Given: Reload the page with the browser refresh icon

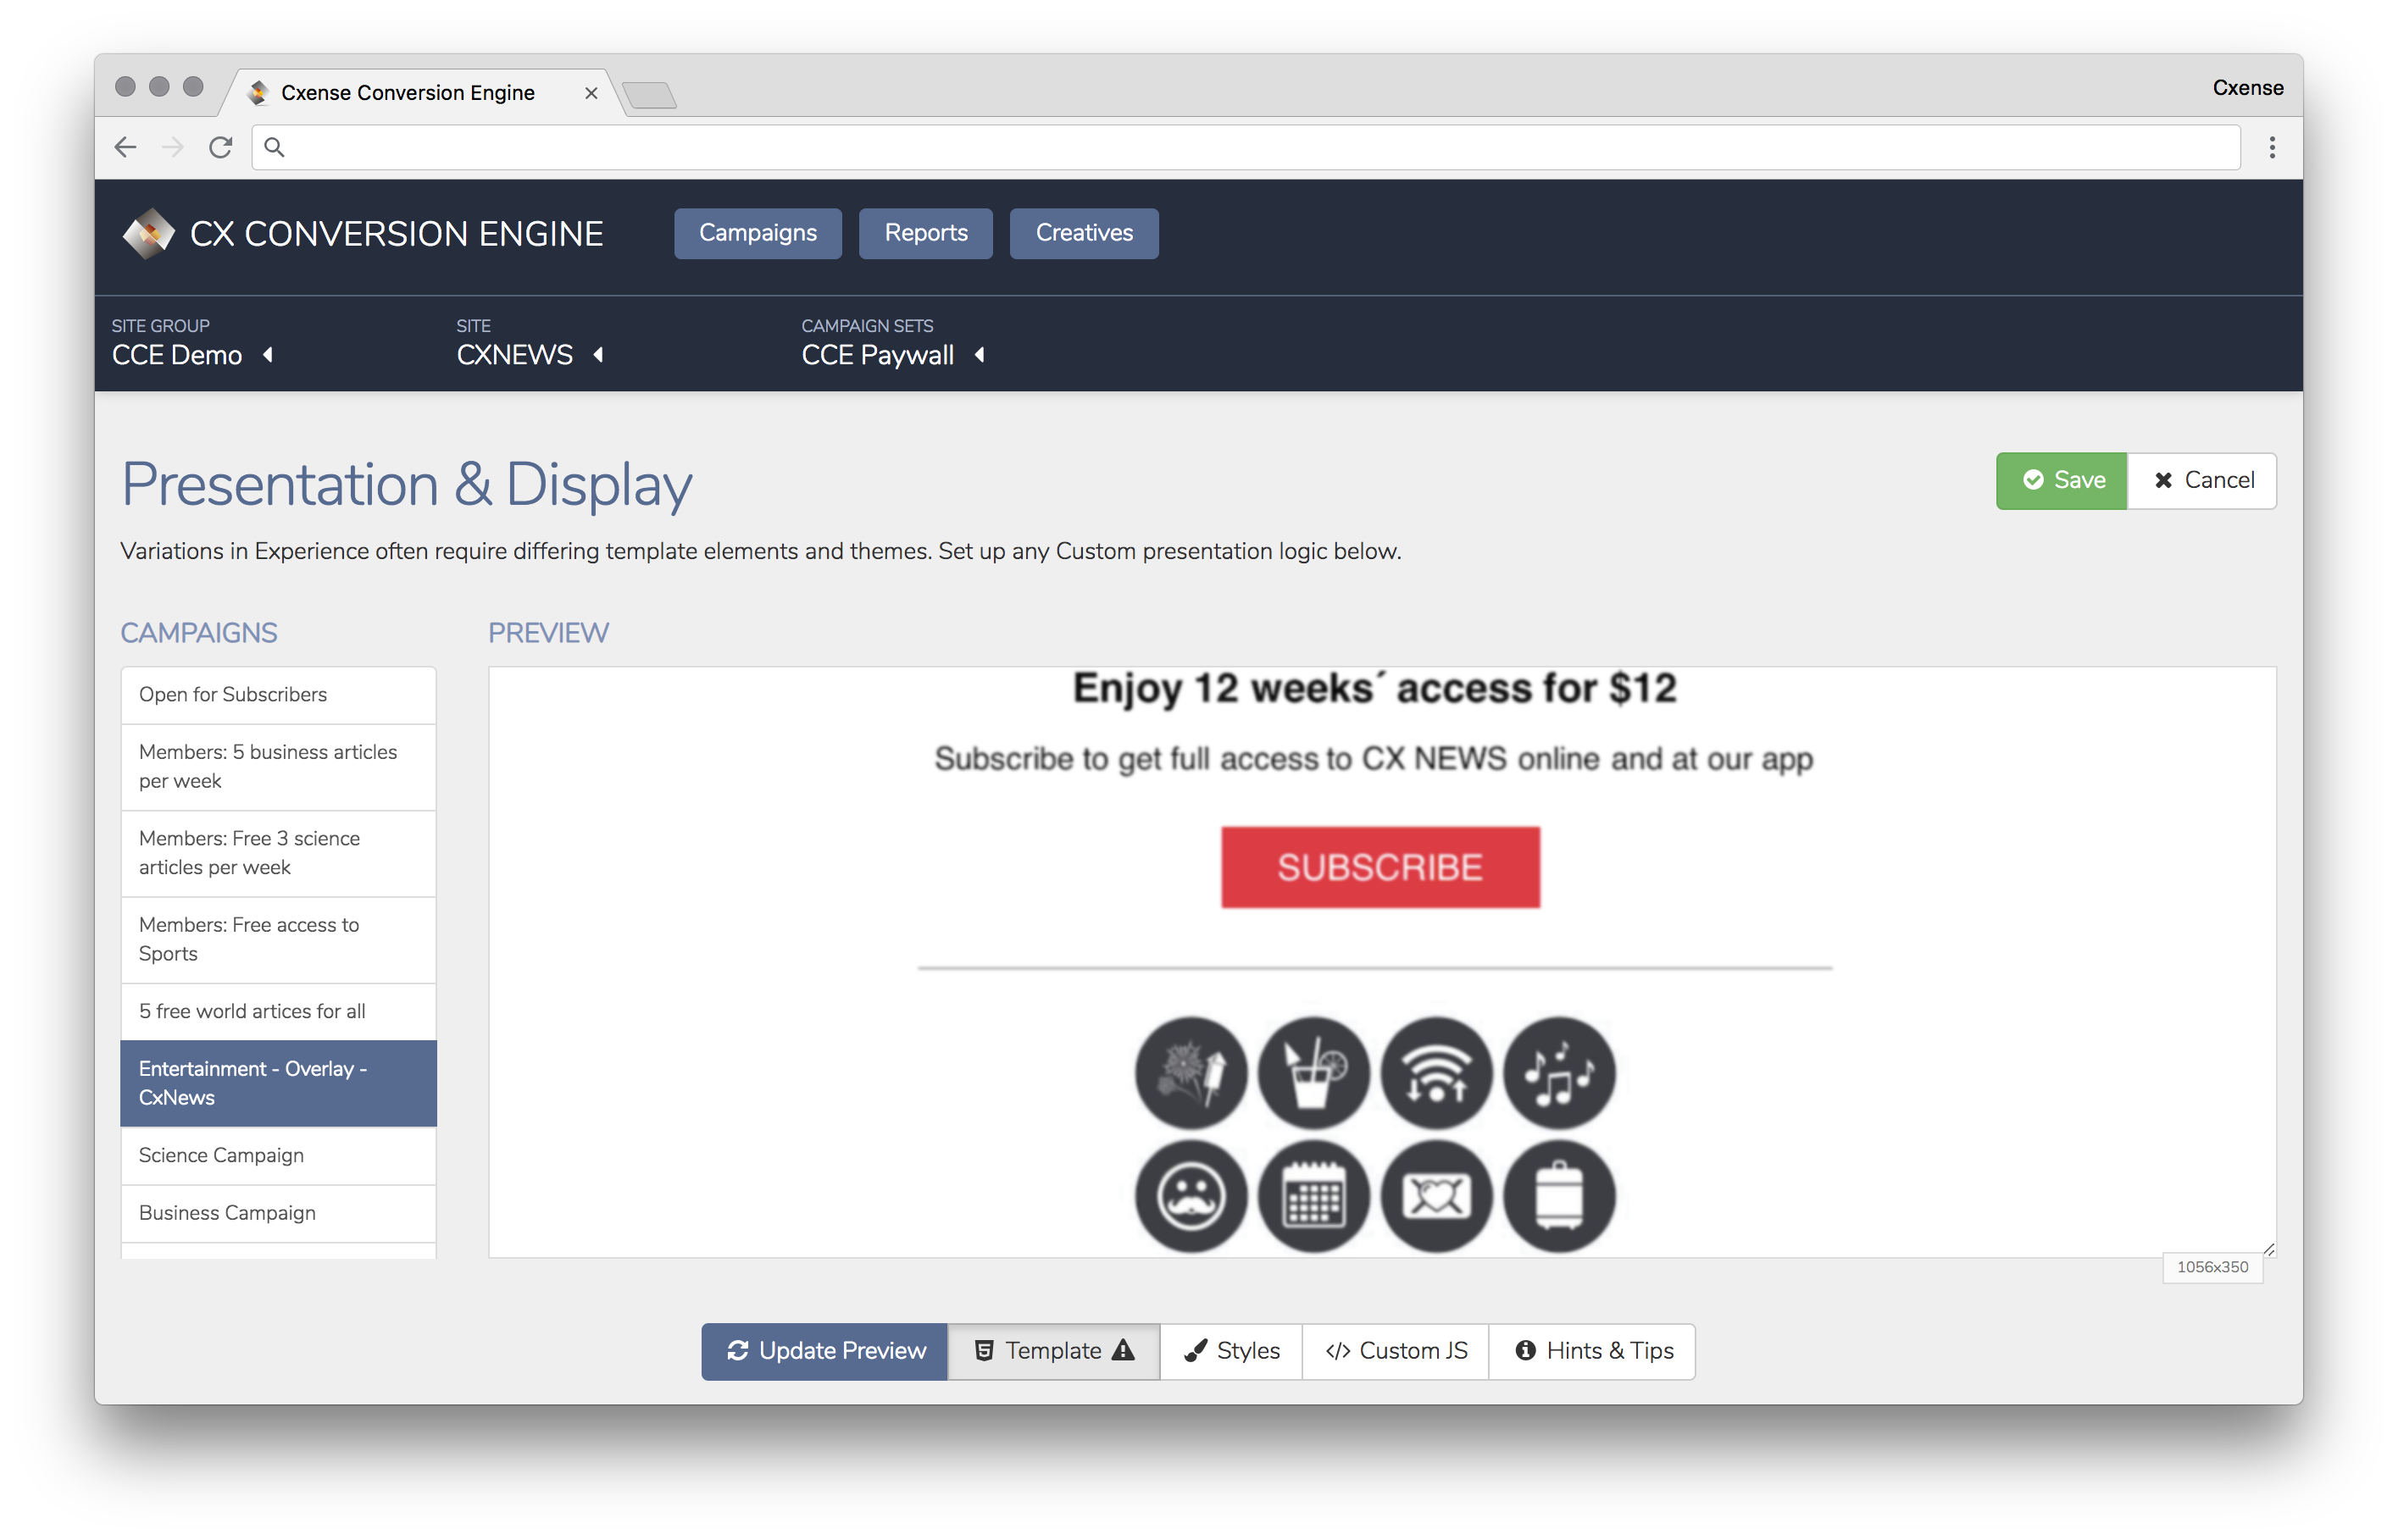Looking at the screenshot, I should point(221,147).
